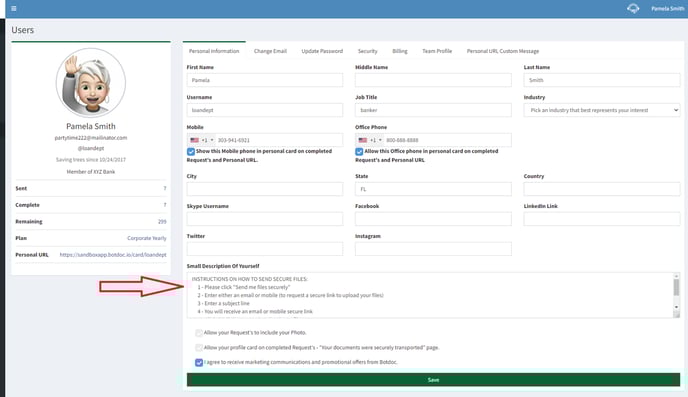Image resolution: width=688 pixels, height=397 pixels.
Task: Click the City input field
Action: click(x=265, y=189)
